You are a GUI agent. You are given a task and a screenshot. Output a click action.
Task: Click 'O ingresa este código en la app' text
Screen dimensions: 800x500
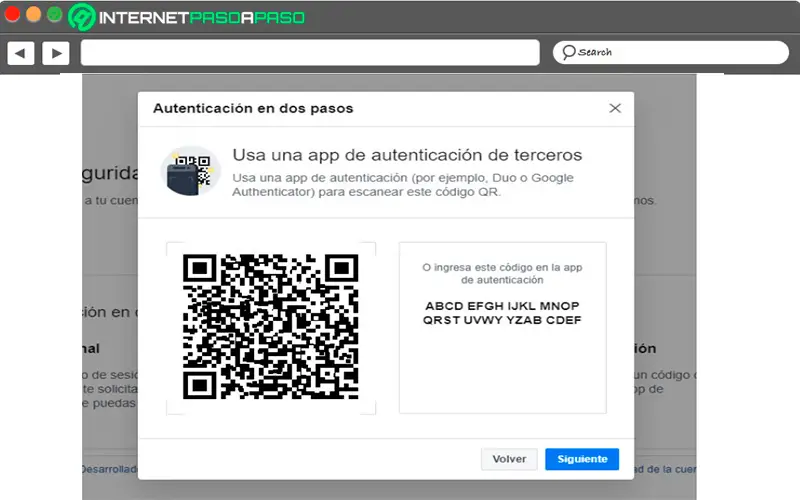point(502,267)
